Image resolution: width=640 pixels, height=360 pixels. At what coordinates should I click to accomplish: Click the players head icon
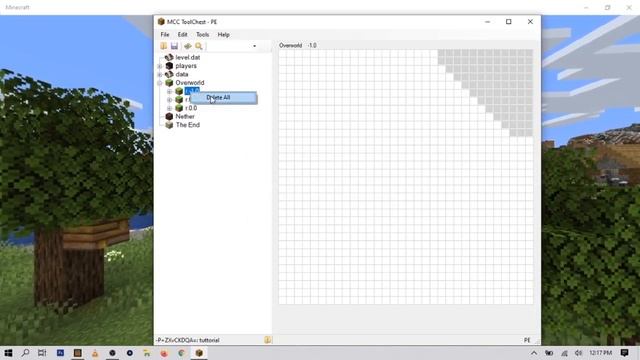click(x=169, y=66)
